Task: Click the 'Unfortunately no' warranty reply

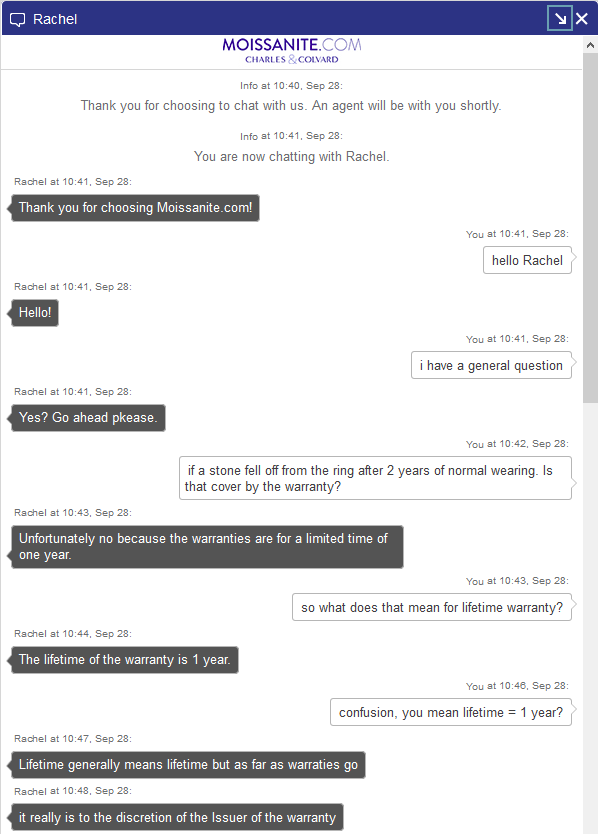Action: tap(207, 547)
